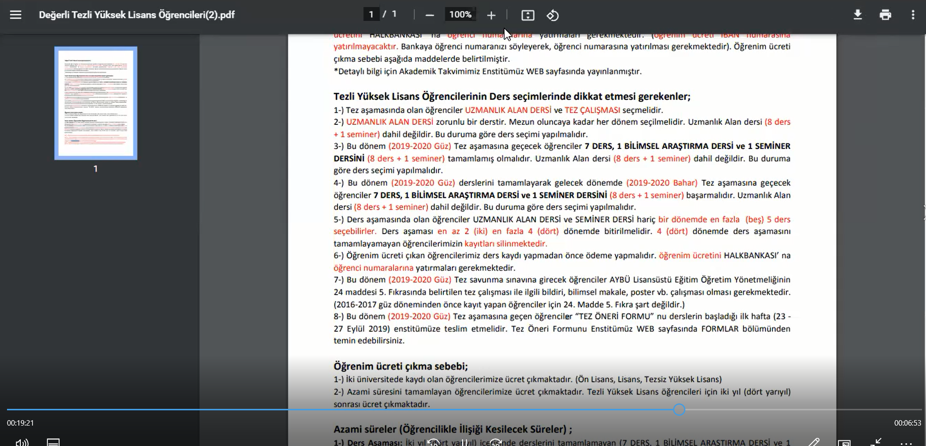
Task: Click the page number input field
Action: tap(371, 15)
